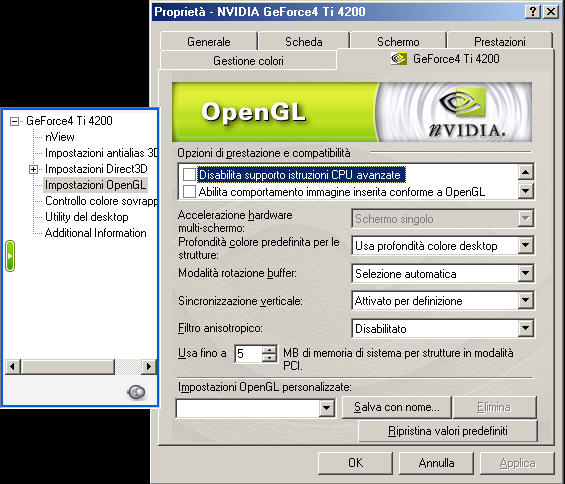Switch to the Scheda tab
This screenshot has height=484, width=565.
pyautogui.click(x=304, y=41)
